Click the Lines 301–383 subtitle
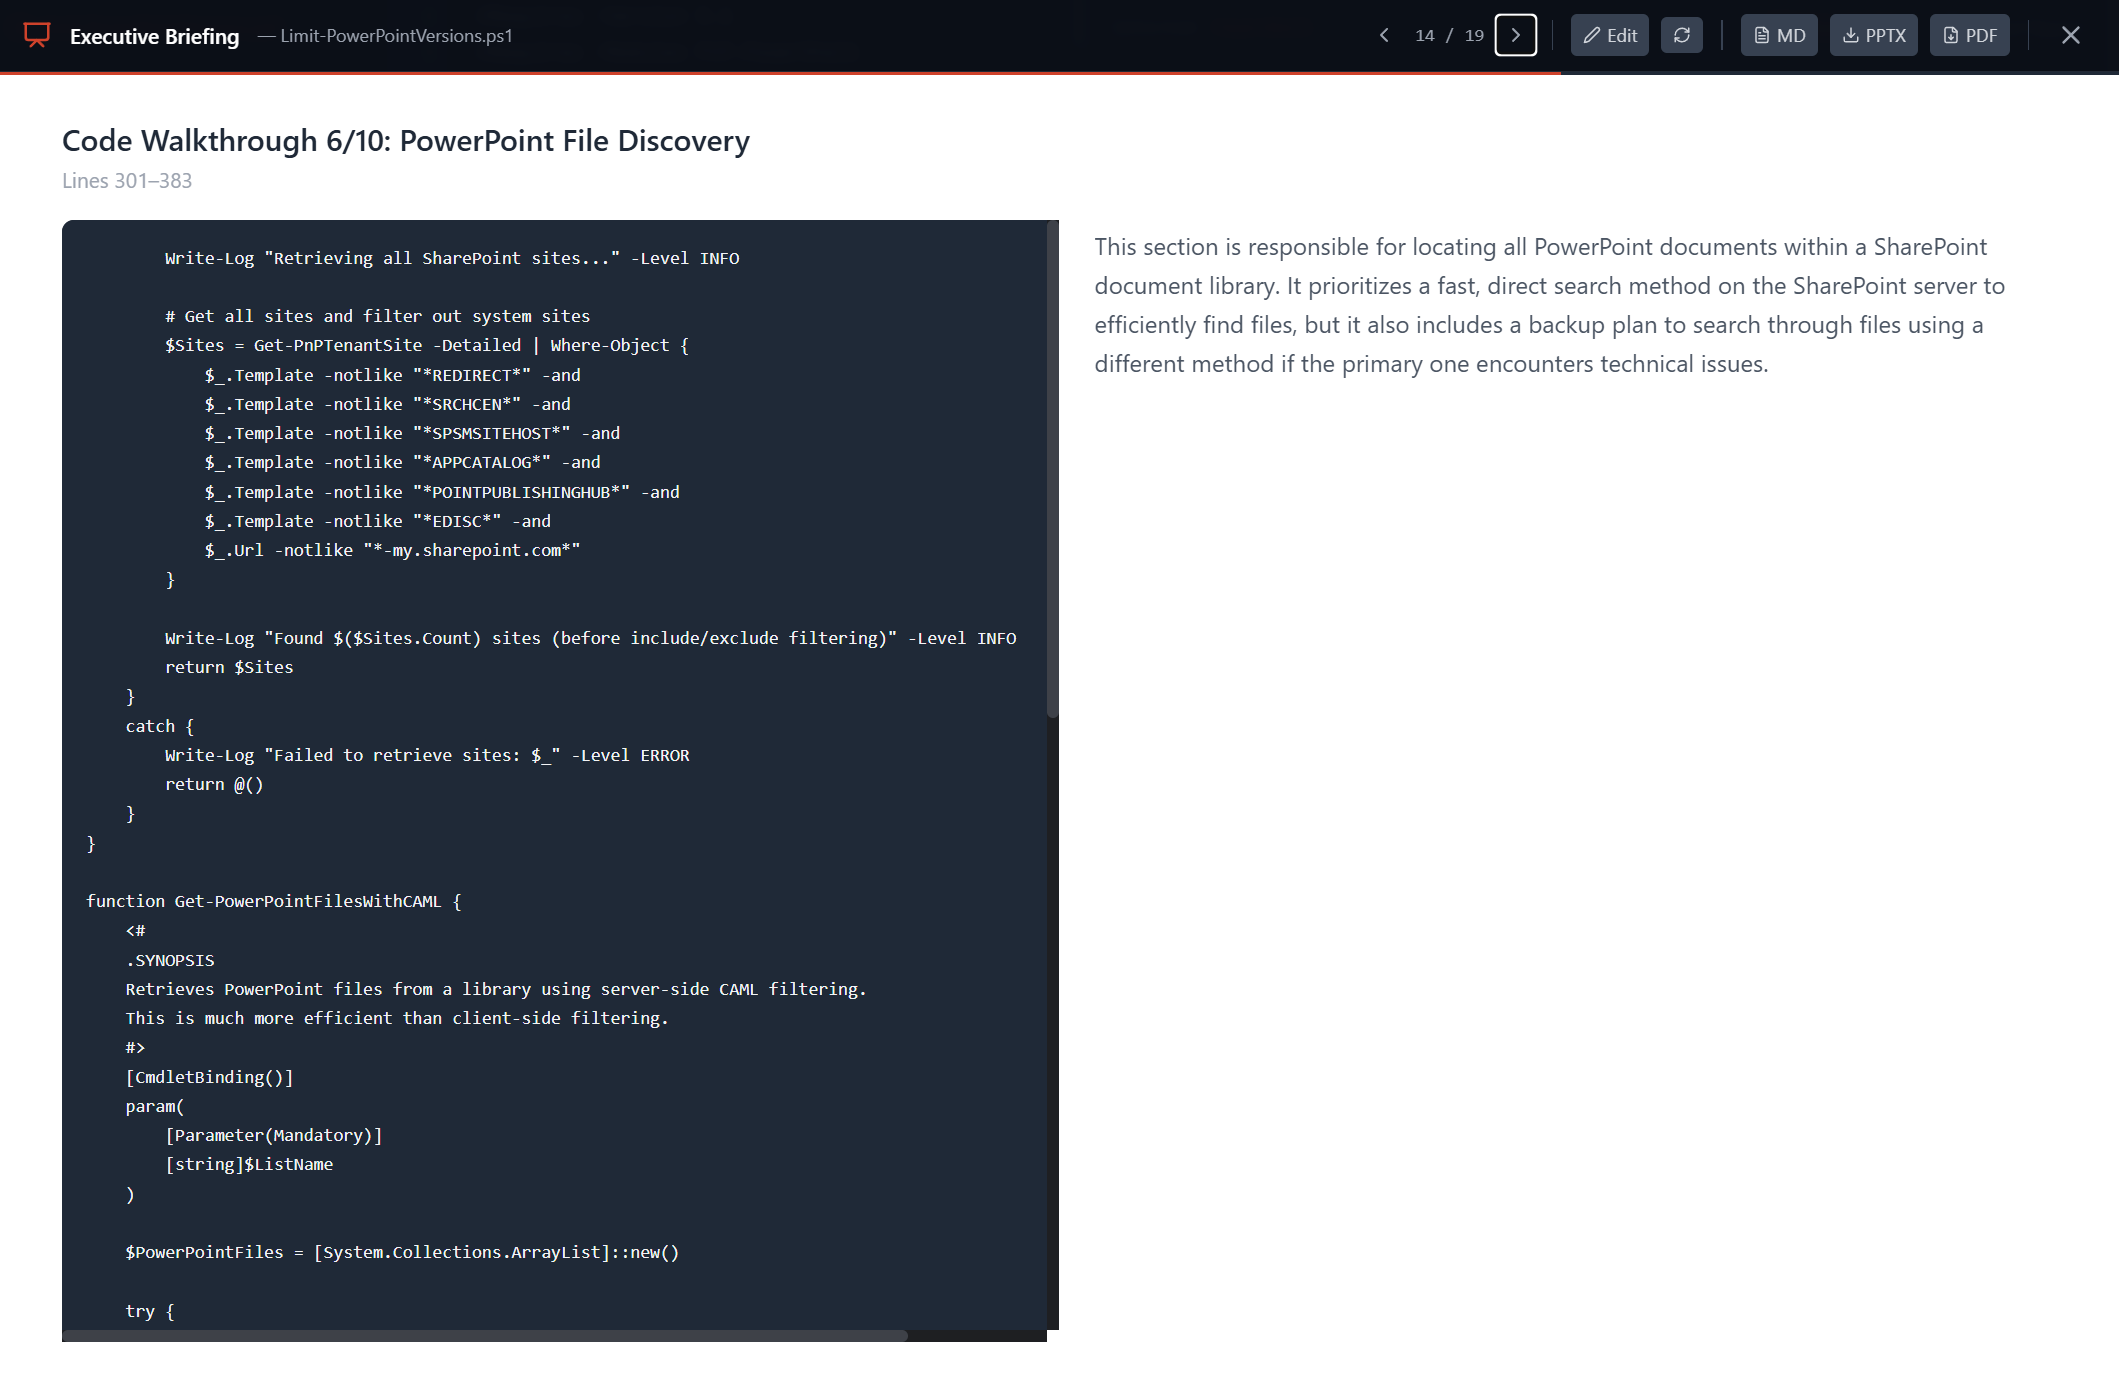 (127, 181)
